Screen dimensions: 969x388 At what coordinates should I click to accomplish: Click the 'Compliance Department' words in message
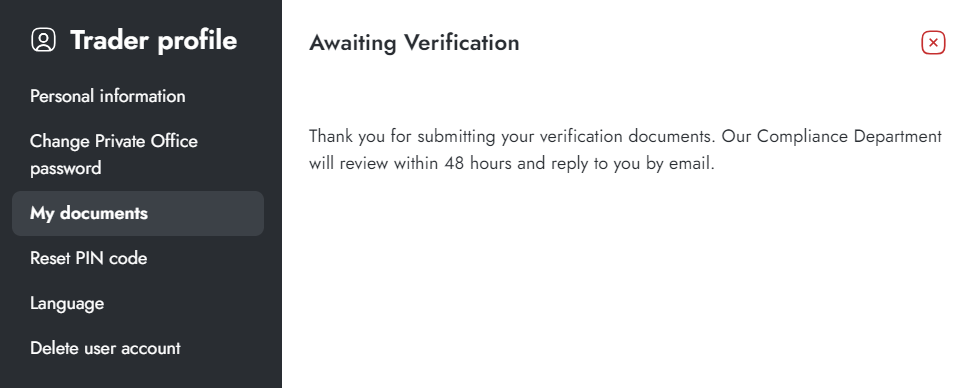tap(849, 136)
